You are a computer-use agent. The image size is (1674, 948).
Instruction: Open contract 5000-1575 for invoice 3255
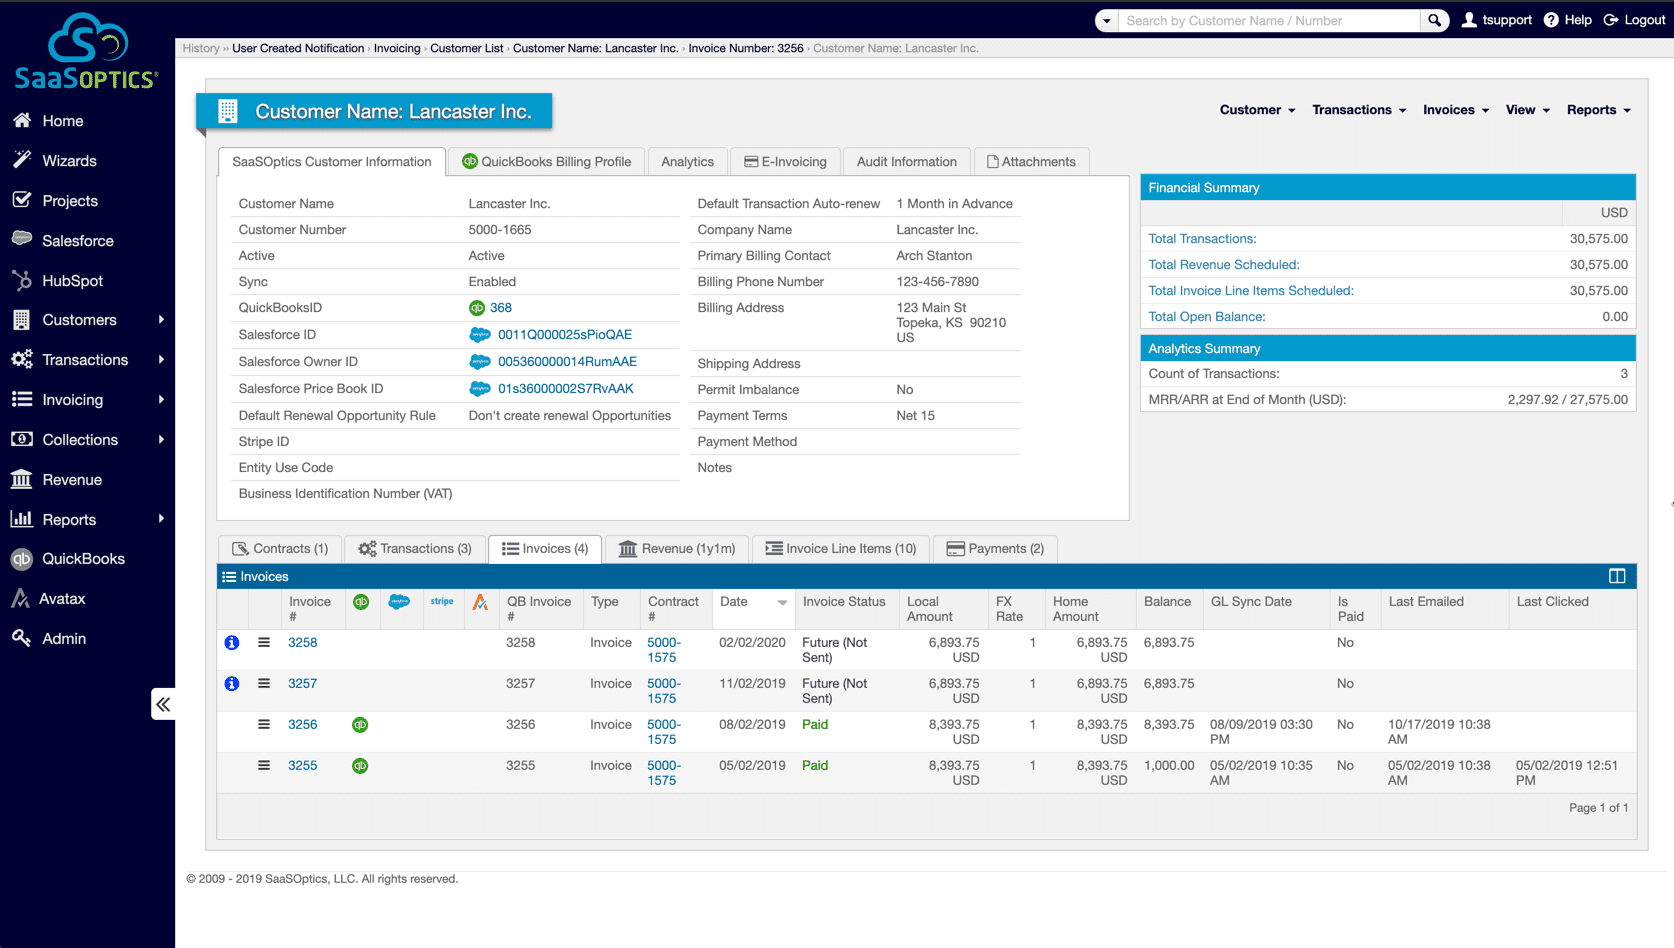click(x=663, y=773)
